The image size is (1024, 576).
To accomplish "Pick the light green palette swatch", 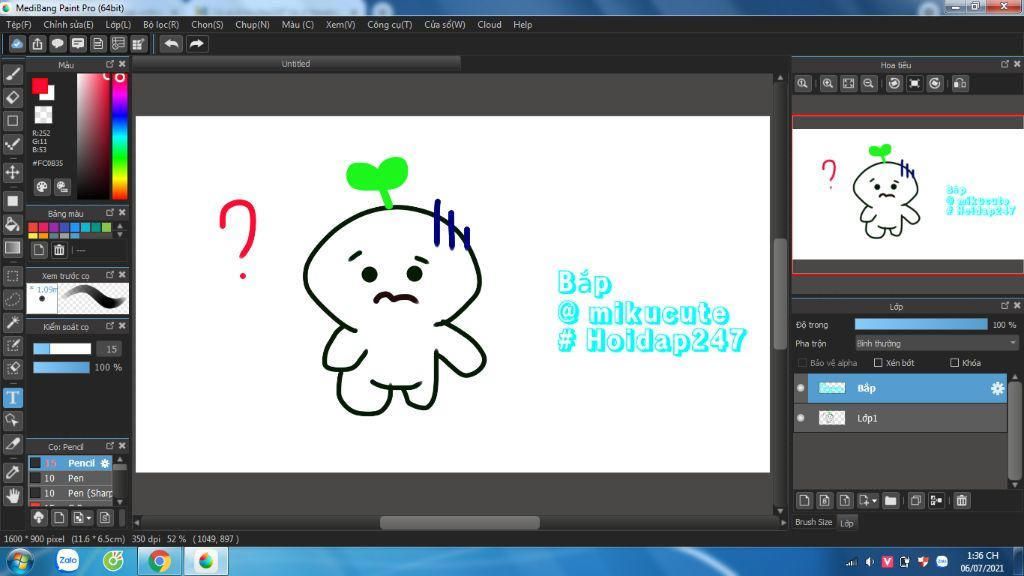I will (x=106, y=227).
